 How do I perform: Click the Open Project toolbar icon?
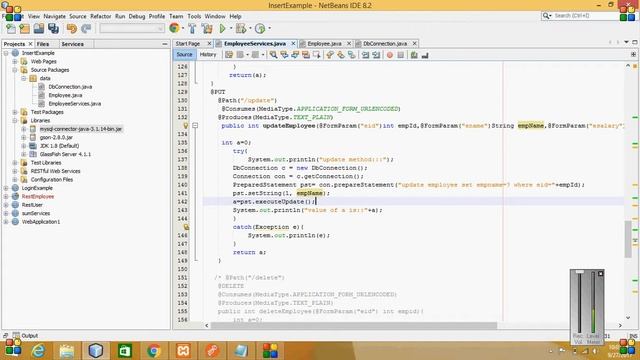pos(39,29)
